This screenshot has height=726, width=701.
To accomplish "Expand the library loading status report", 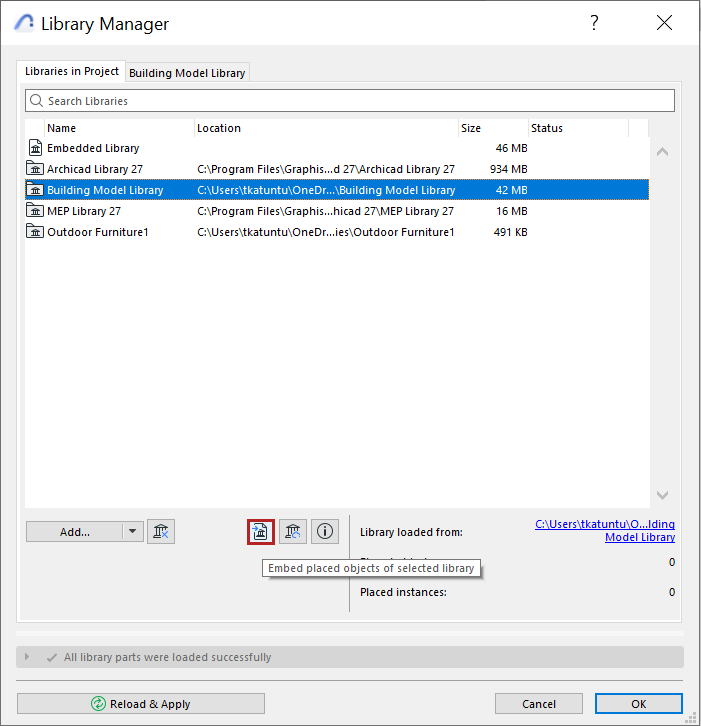I will point(27,657).
